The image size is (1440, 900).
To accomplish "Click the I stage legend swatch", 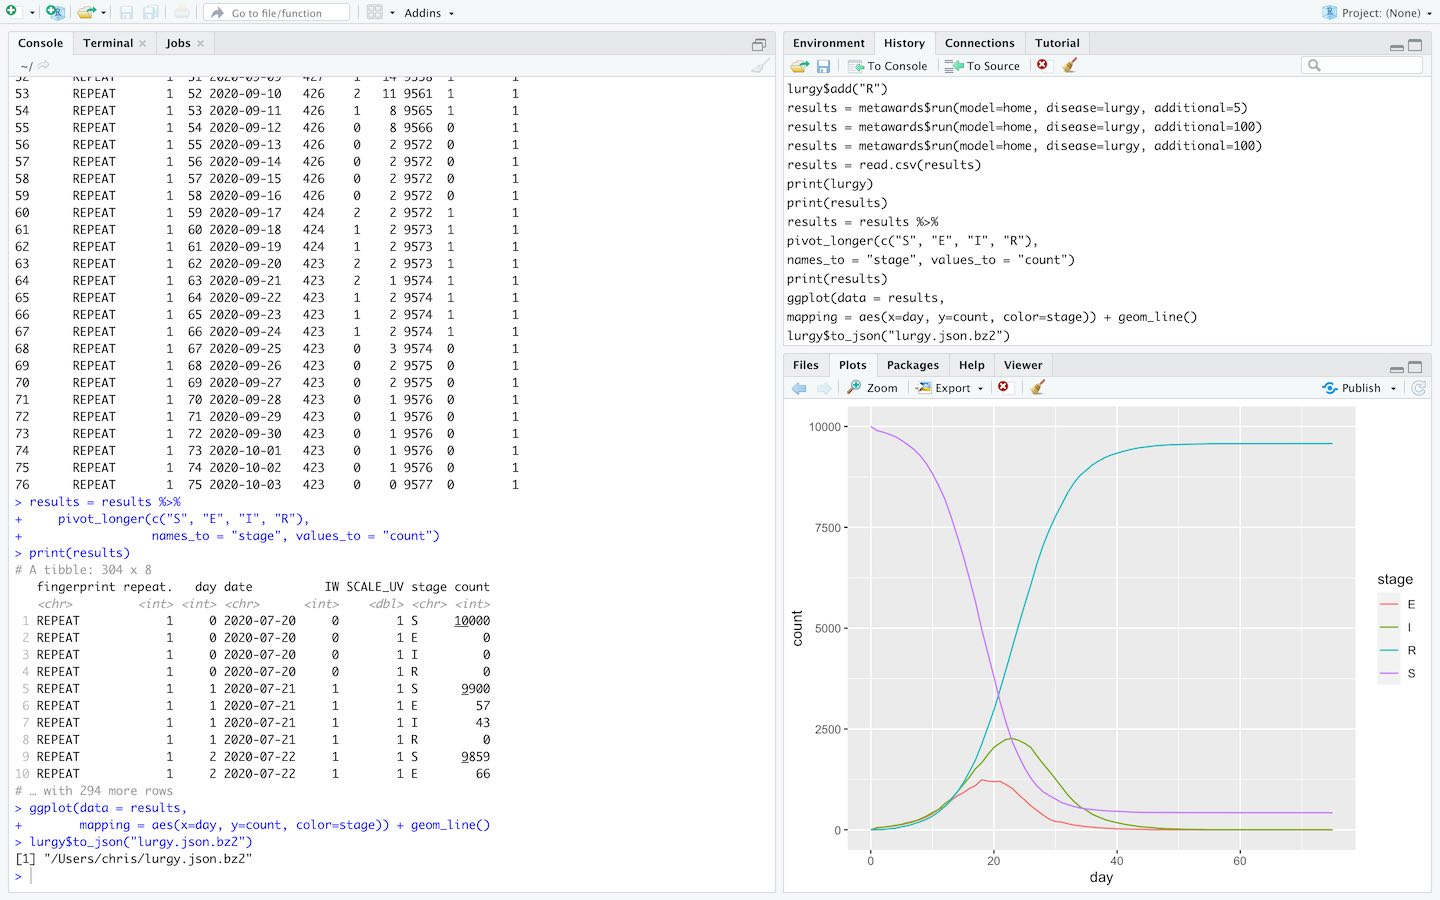I will [x=1388, y=627].
